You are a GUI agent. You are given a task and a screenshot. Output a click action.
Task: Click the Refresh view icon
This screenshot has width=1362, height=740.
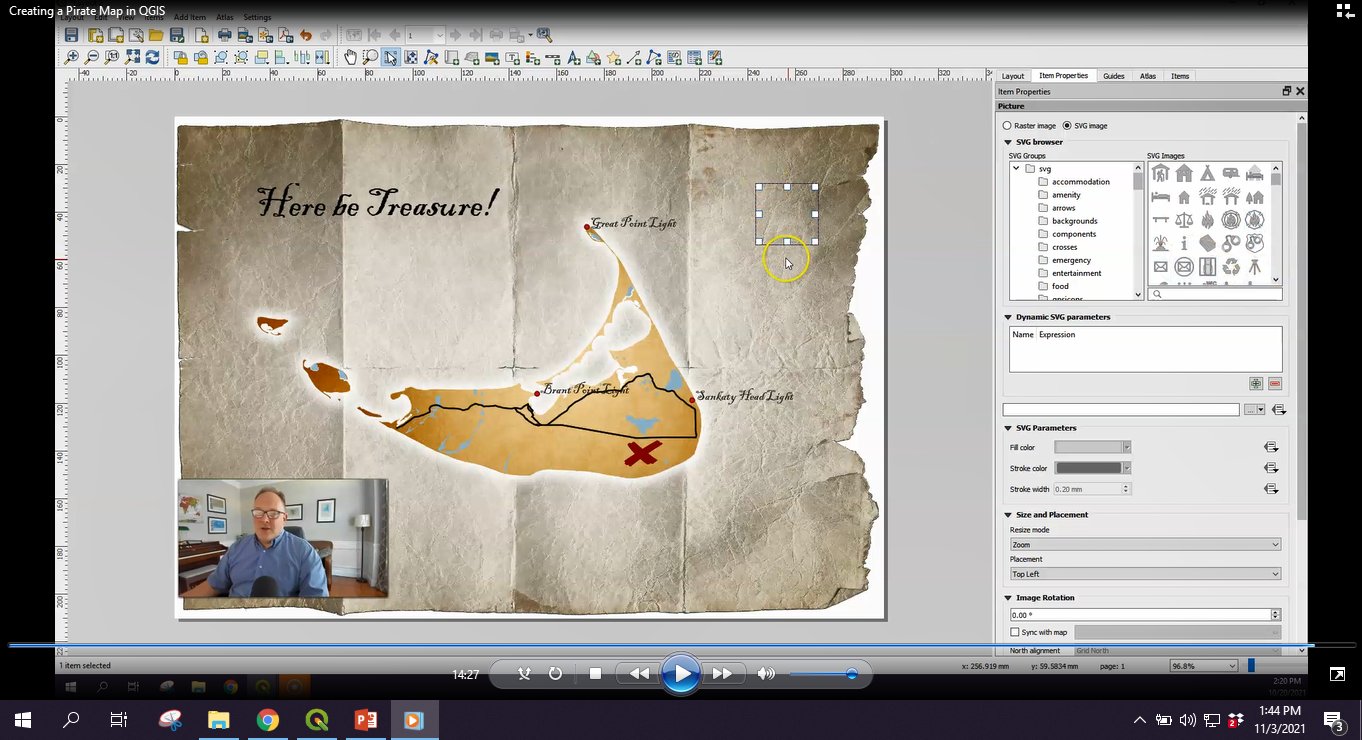[153, 57]
